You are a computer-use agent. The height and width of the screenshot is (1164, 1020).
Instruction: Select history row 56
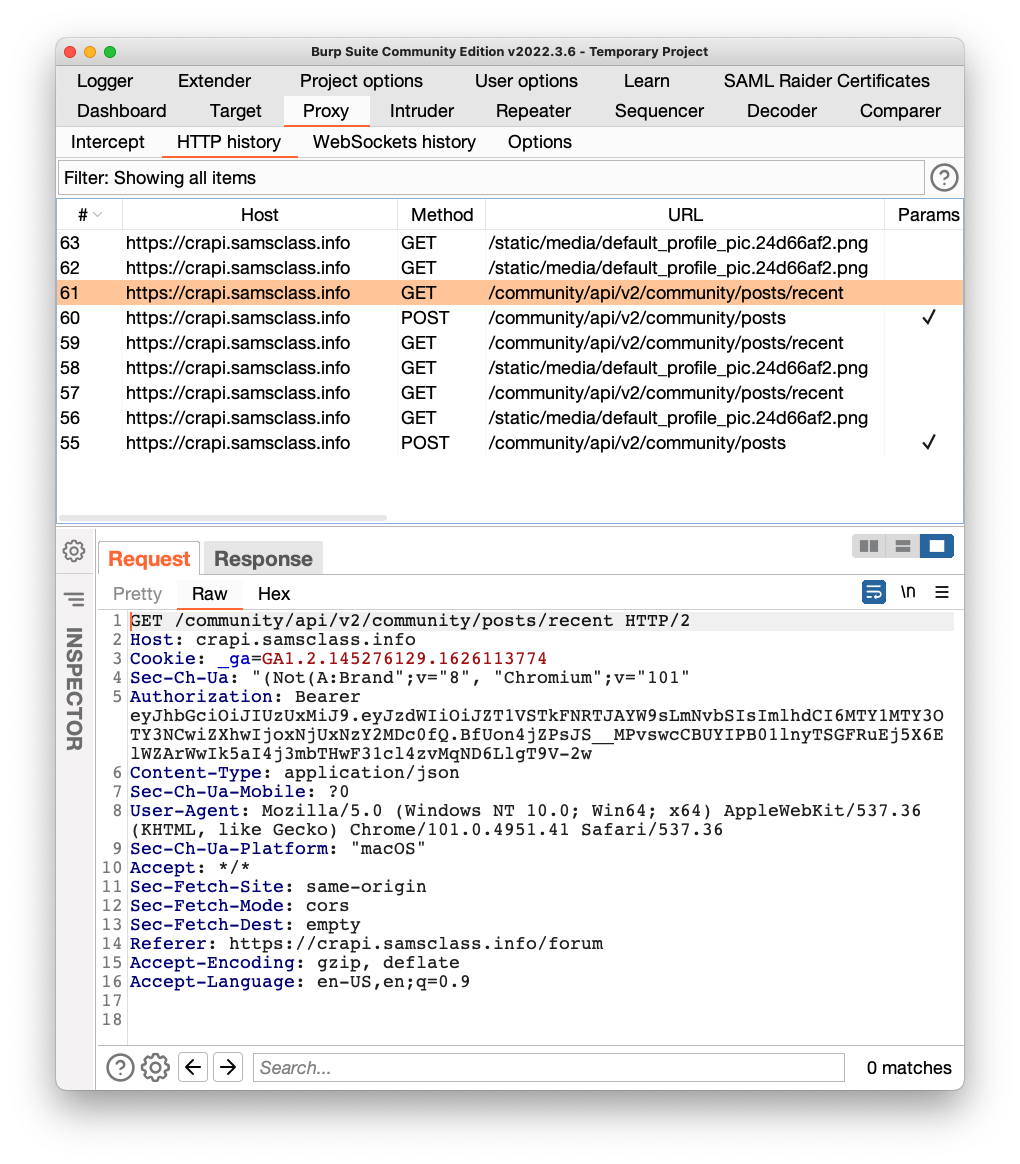point(510,418)
